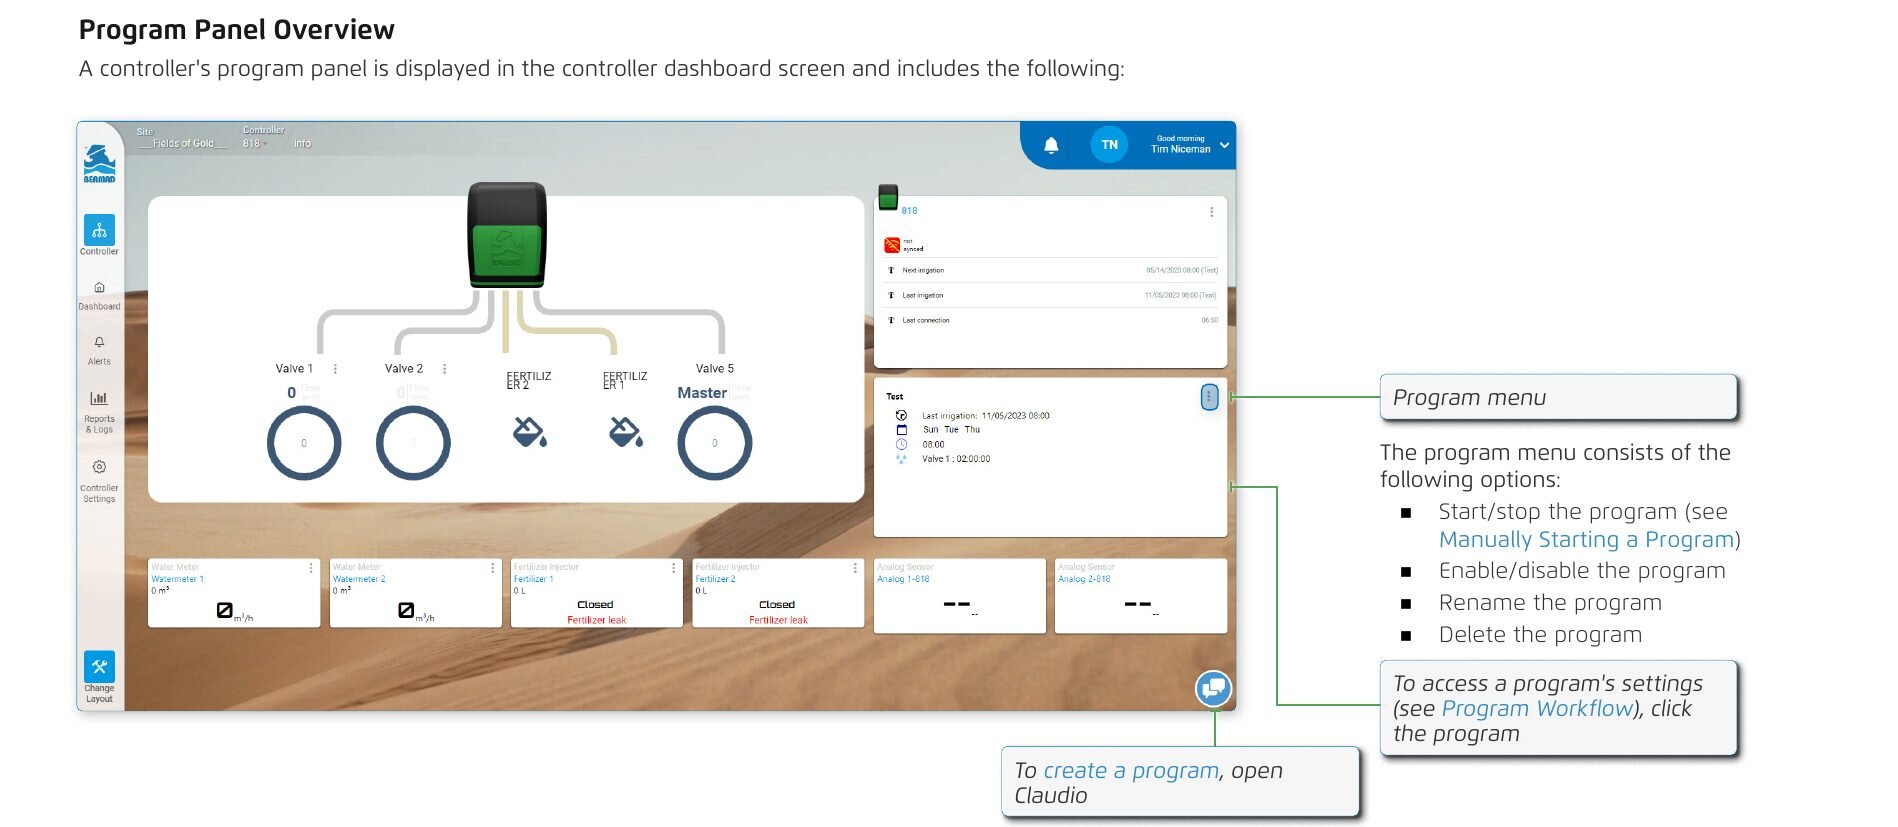Click the clock icon next to 08:00
1898x827 pixels.
pos(901,444)
